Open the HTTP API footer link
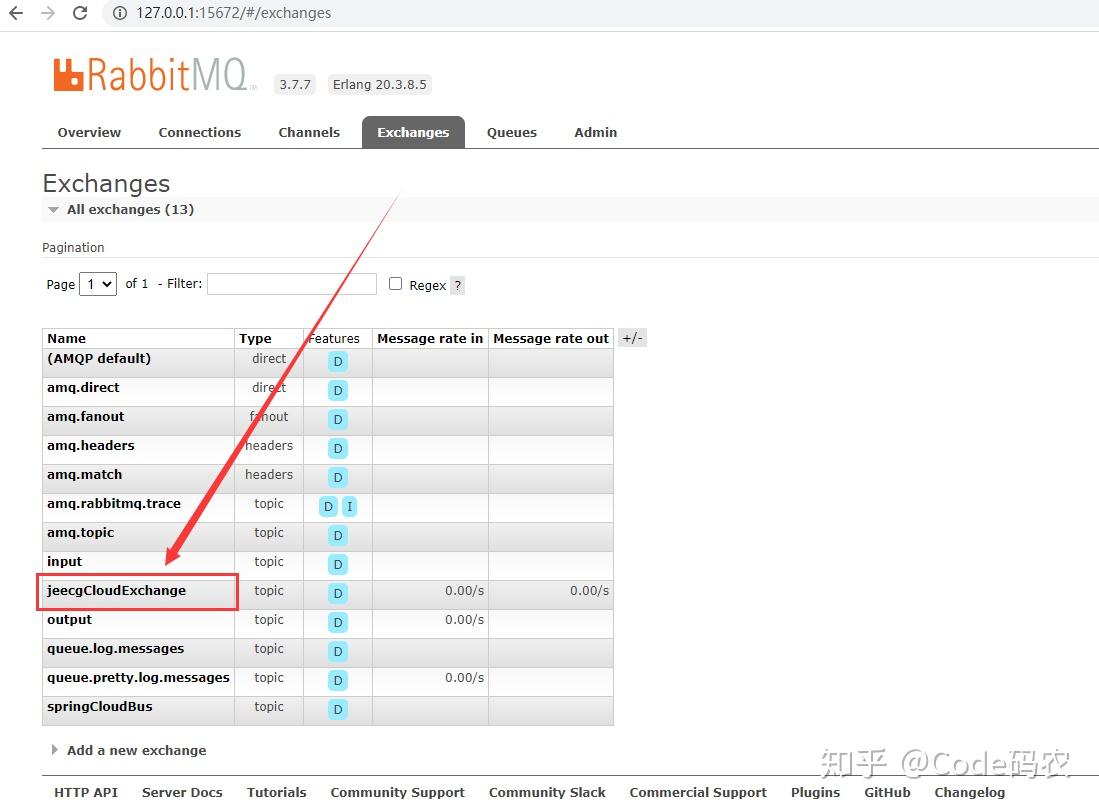The height and width of the screenshot is (810, 1099). pos(86,792)
